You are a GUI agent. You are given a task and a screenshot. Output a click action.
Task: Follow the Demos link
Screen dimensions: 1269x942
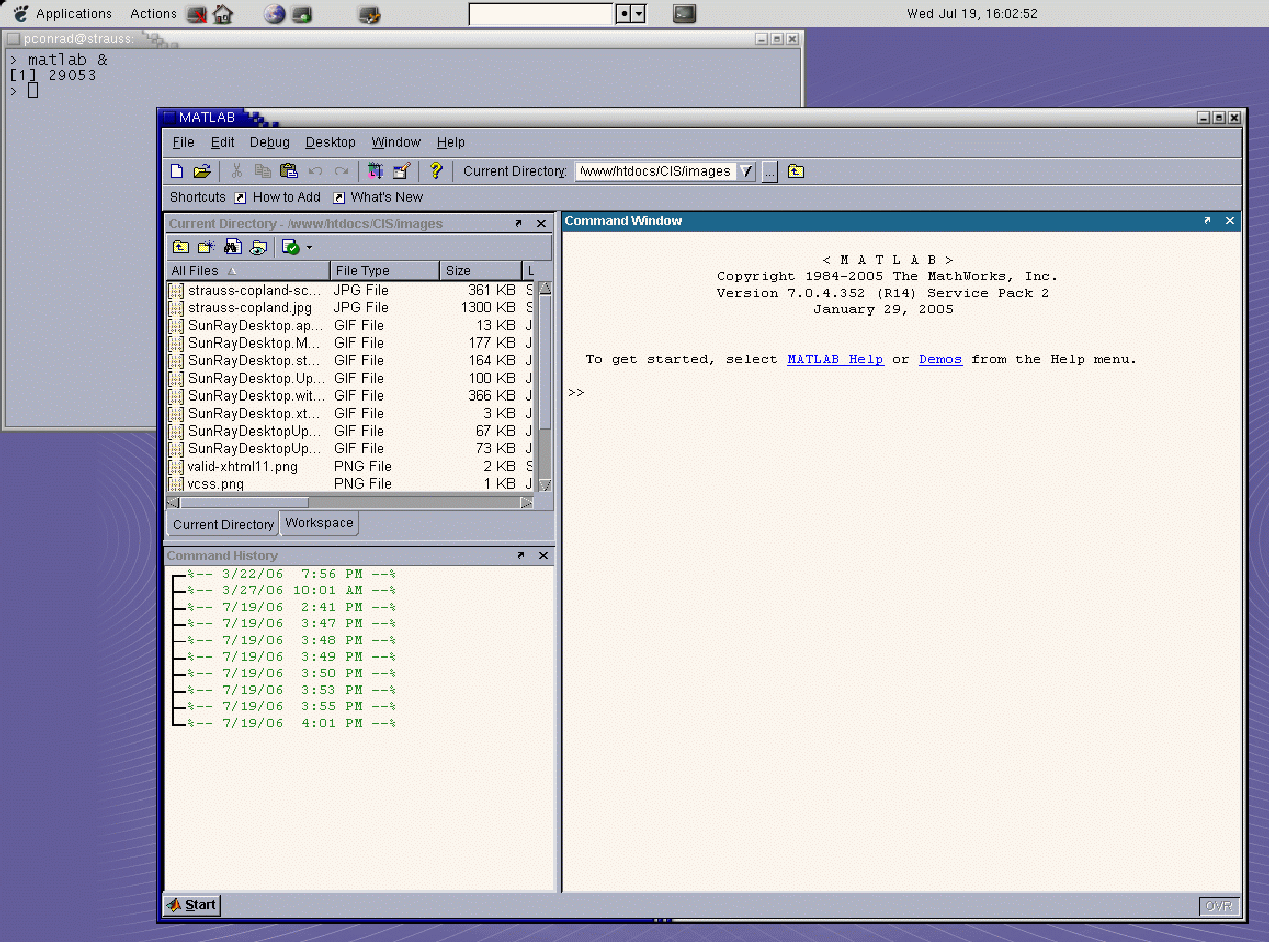940,359
